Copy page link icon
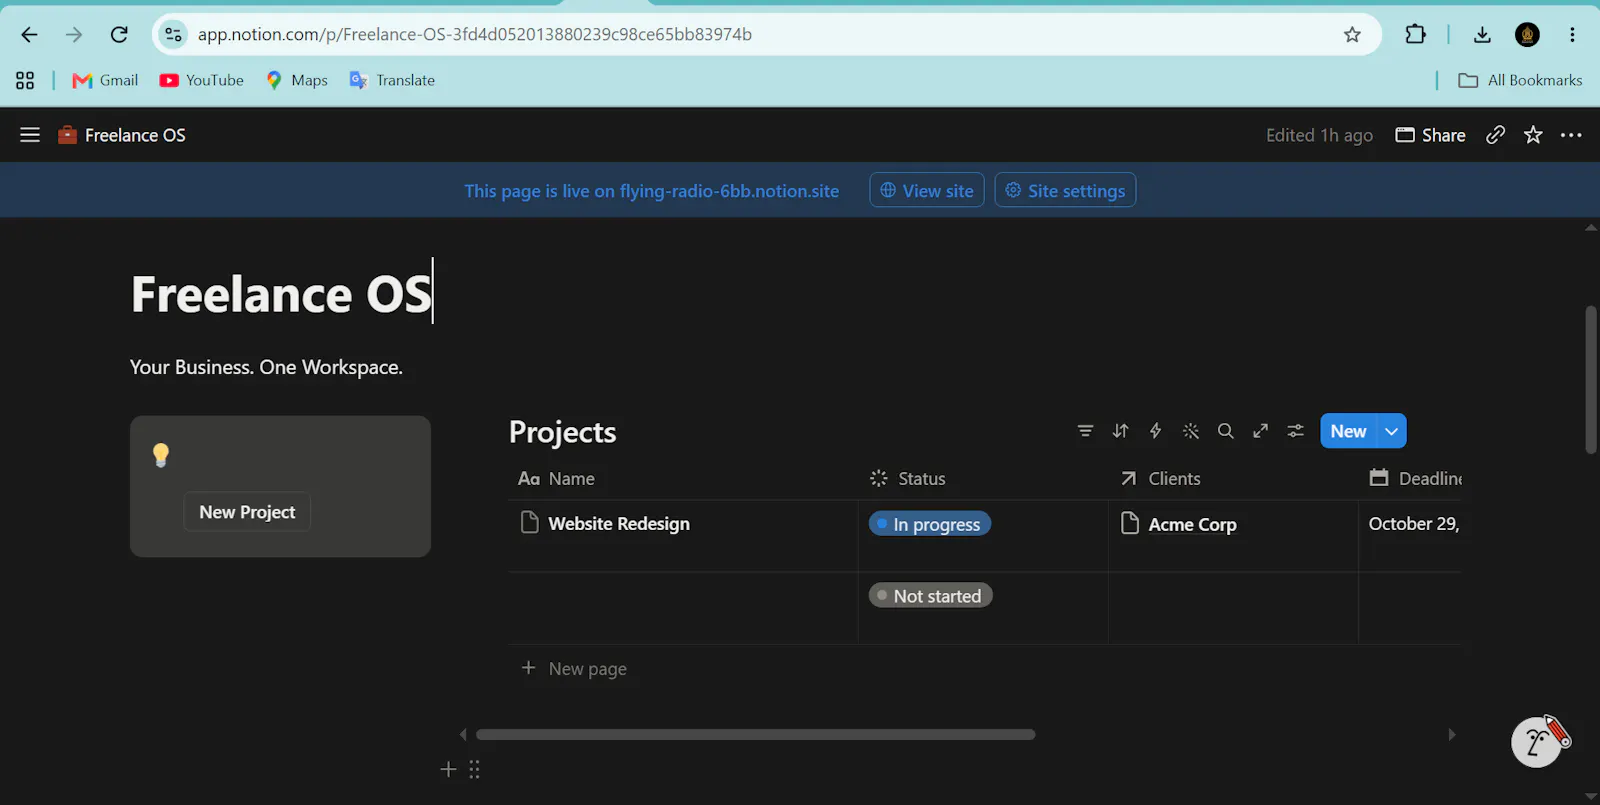This screenshot has width=1600, height=805. click(x=1495, y=135)
